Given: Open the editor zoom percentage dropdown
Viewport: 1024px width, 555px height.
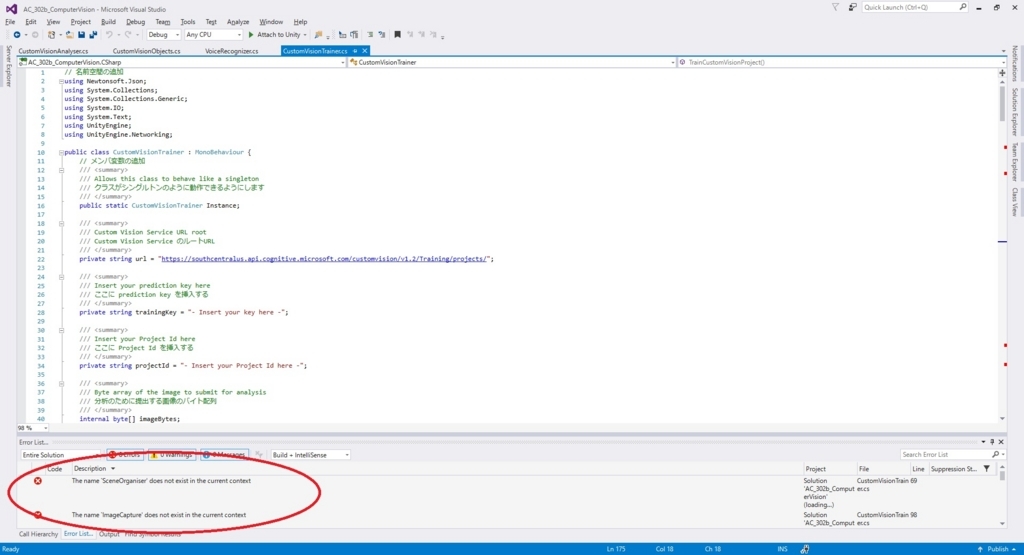Looking at the screenshot, I should [32, 428].
